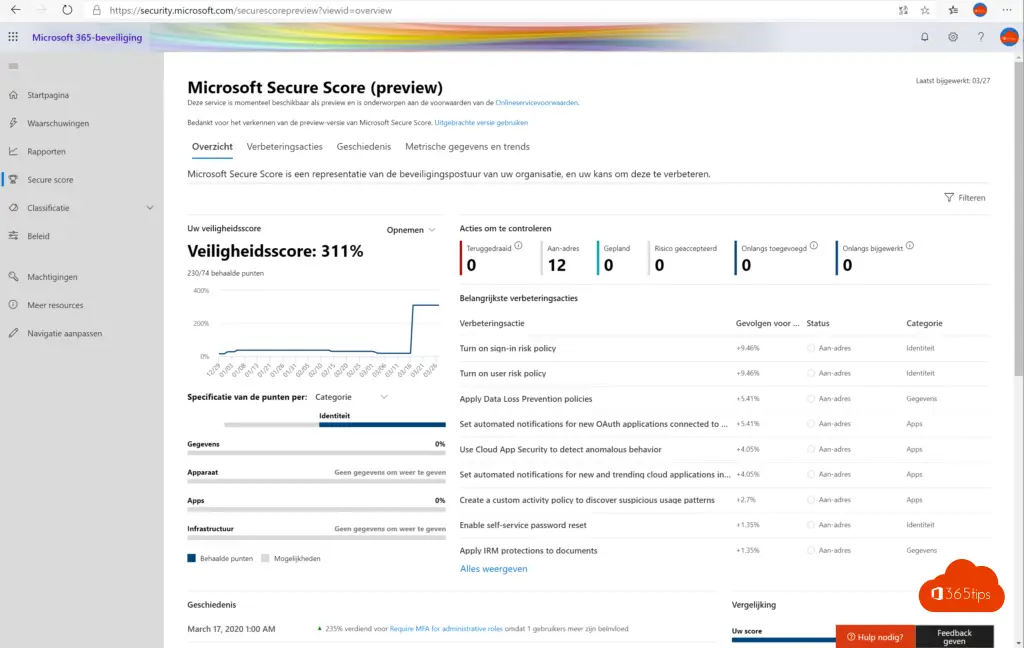Open Enable self-service password reset action
This screenshot has height=648, width=1024.
pyautogui.click(x=522, y=525)
